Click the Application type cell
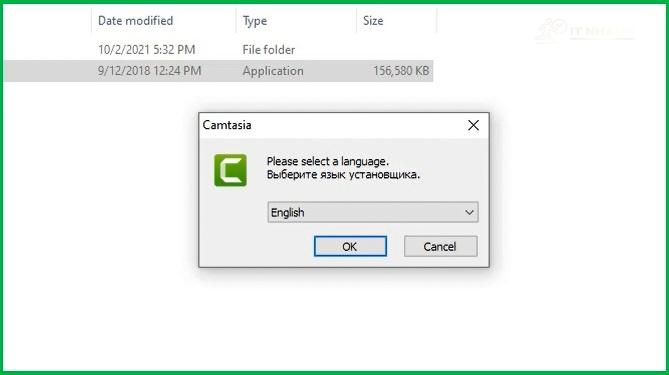Image resolution: width=669 pixels, height=375 pixels. [273, 71]
